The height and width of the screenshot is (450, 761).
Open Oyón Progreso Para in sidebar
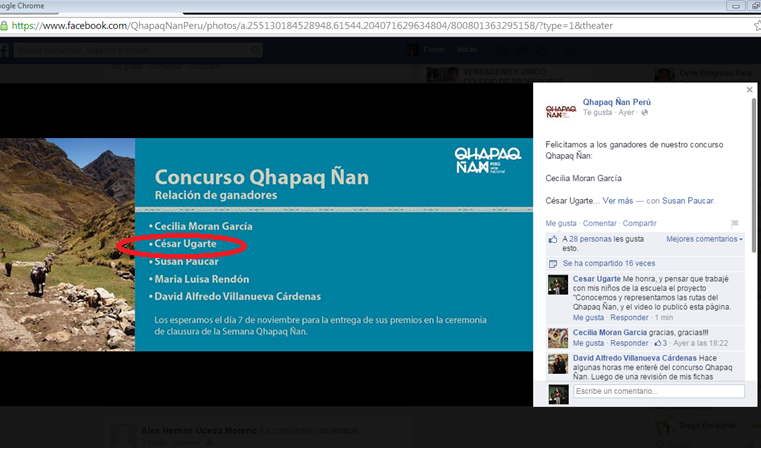(x=715, y=73)
